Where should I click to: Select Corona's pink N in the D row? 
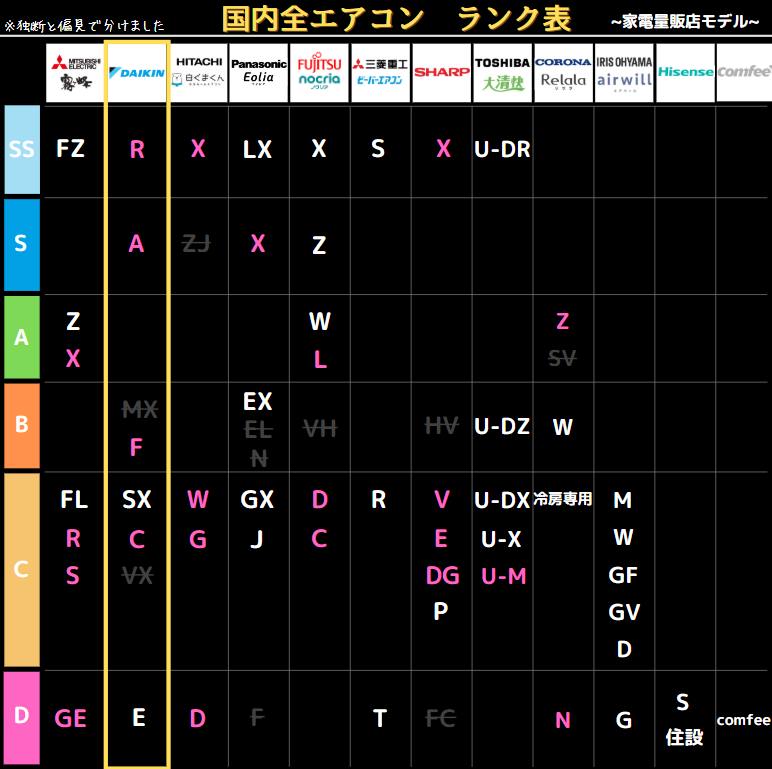(x=563, y=720)
